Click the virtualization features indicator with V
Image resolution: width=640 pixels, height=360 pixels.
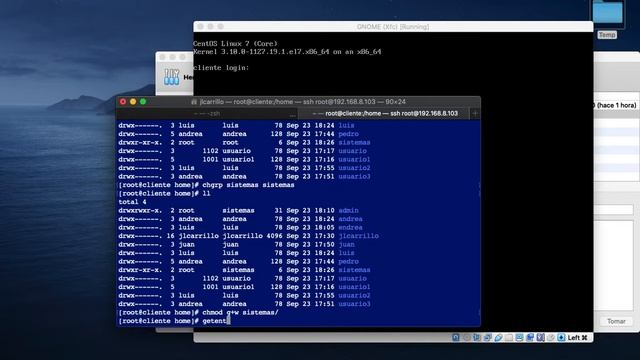tap(540, 338)
